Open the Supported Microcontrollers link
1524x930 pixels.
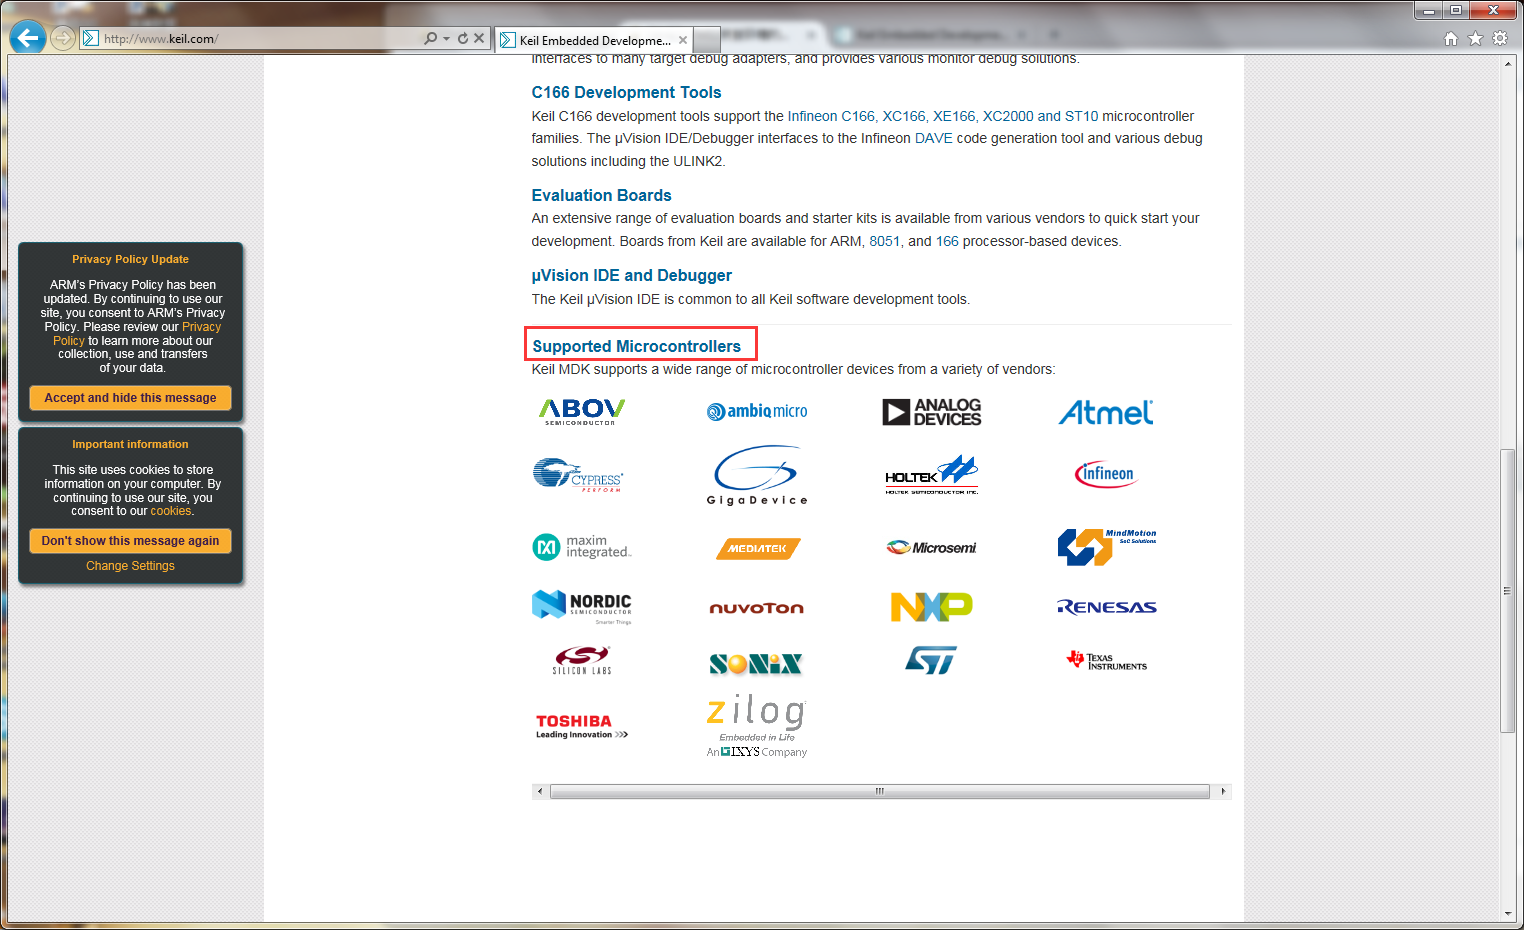[x=636, y=346]
